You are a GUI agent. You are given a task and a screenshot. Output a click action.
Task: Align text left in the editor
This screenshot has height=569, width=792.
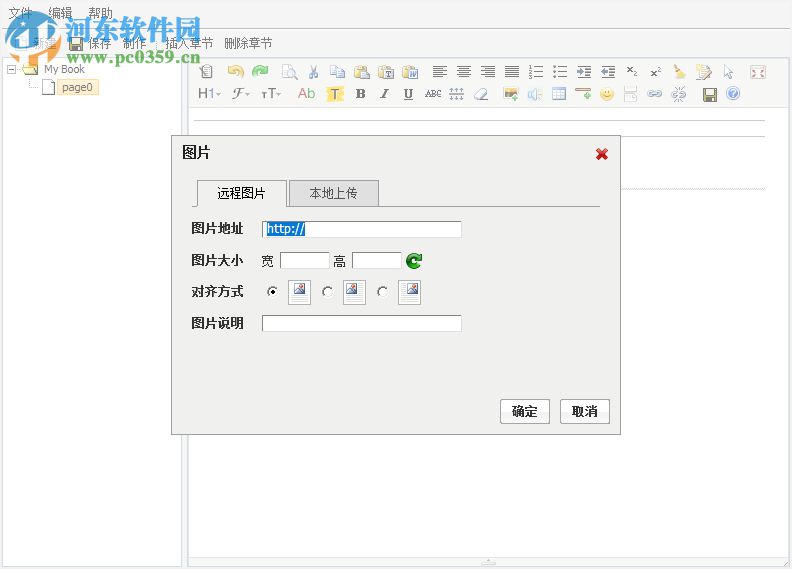(439, 72)
